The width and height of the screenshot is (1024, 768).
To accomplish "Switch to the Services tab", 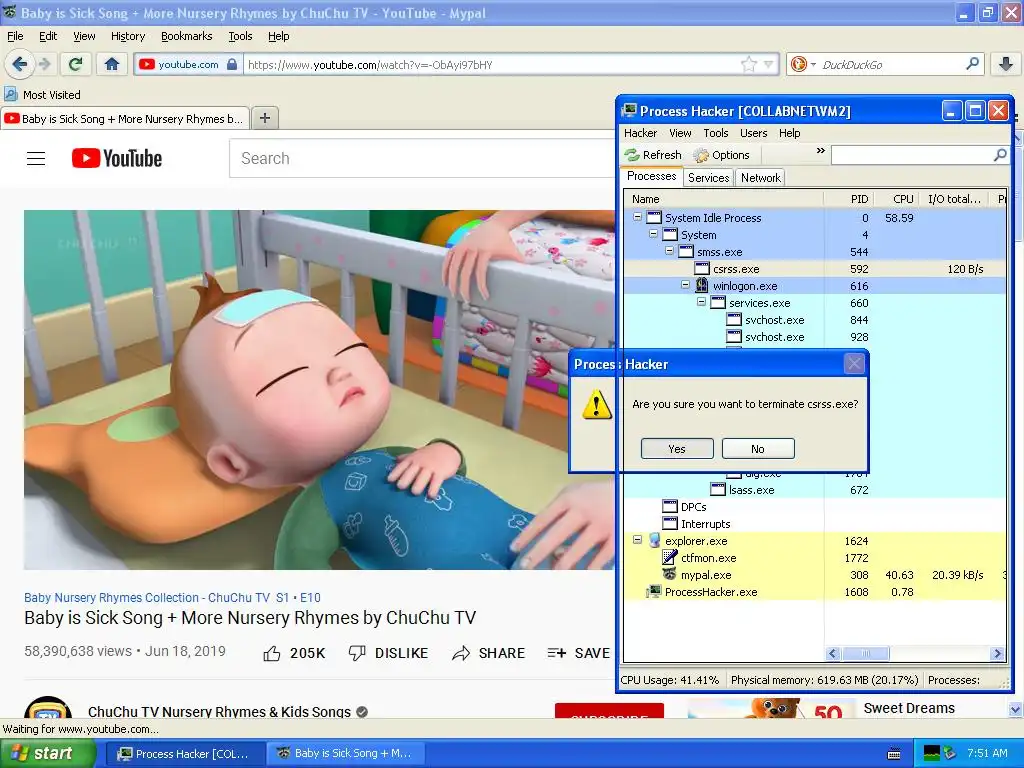I will 709,178.
